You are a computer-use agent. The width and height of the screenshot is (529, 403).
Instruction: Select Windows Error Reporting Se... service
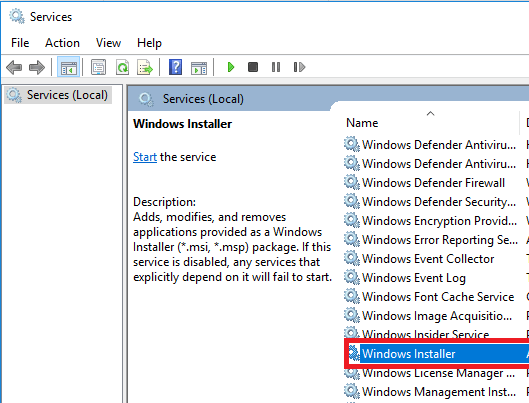[x=440, y=239]
